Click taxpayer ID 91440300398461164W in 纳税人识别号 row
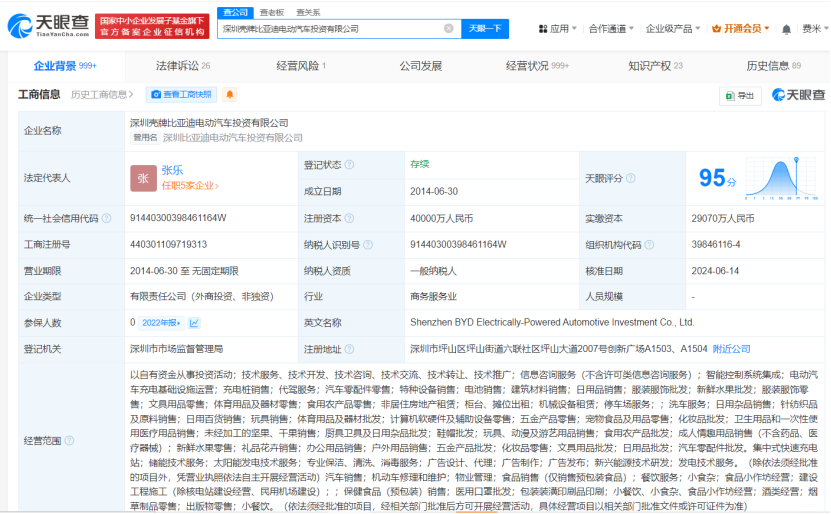This screenshot has width=831, height=514. (x=458, y=244)
